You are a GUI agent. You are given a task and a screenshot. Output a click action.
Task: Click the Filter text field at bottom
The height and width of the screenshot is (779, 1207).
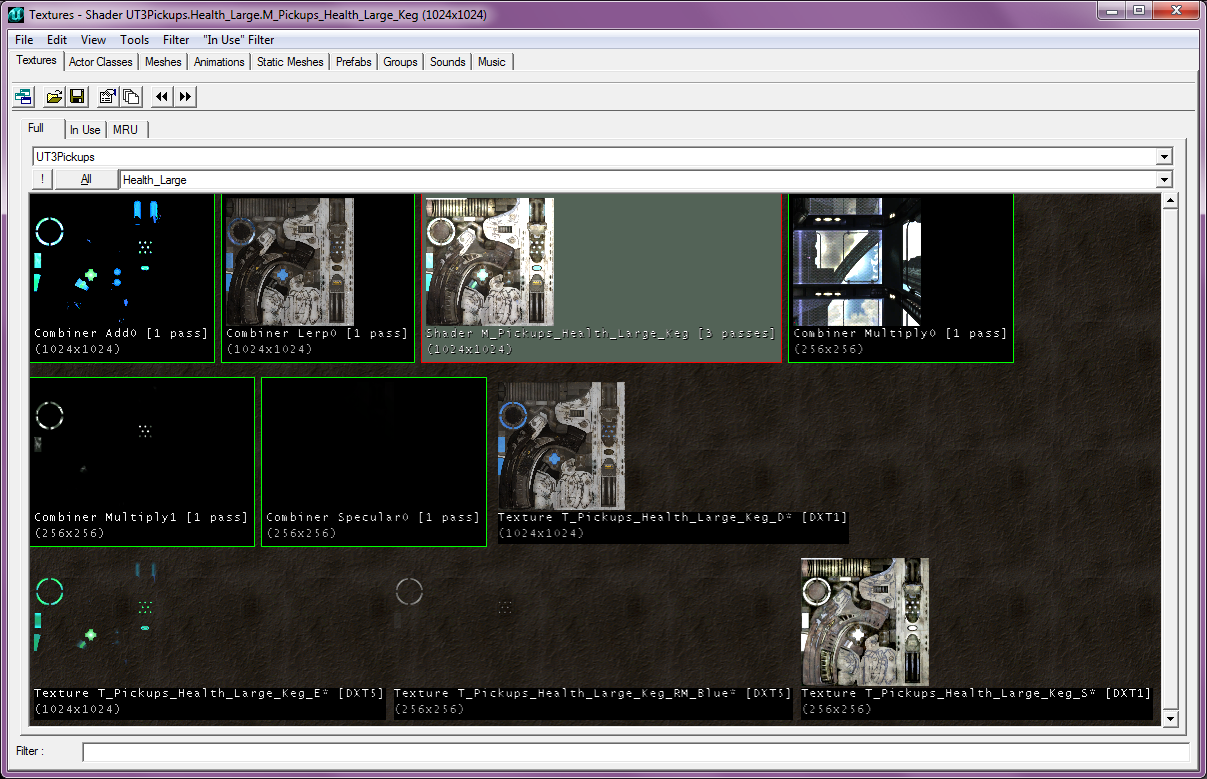[x=635, y=752]
